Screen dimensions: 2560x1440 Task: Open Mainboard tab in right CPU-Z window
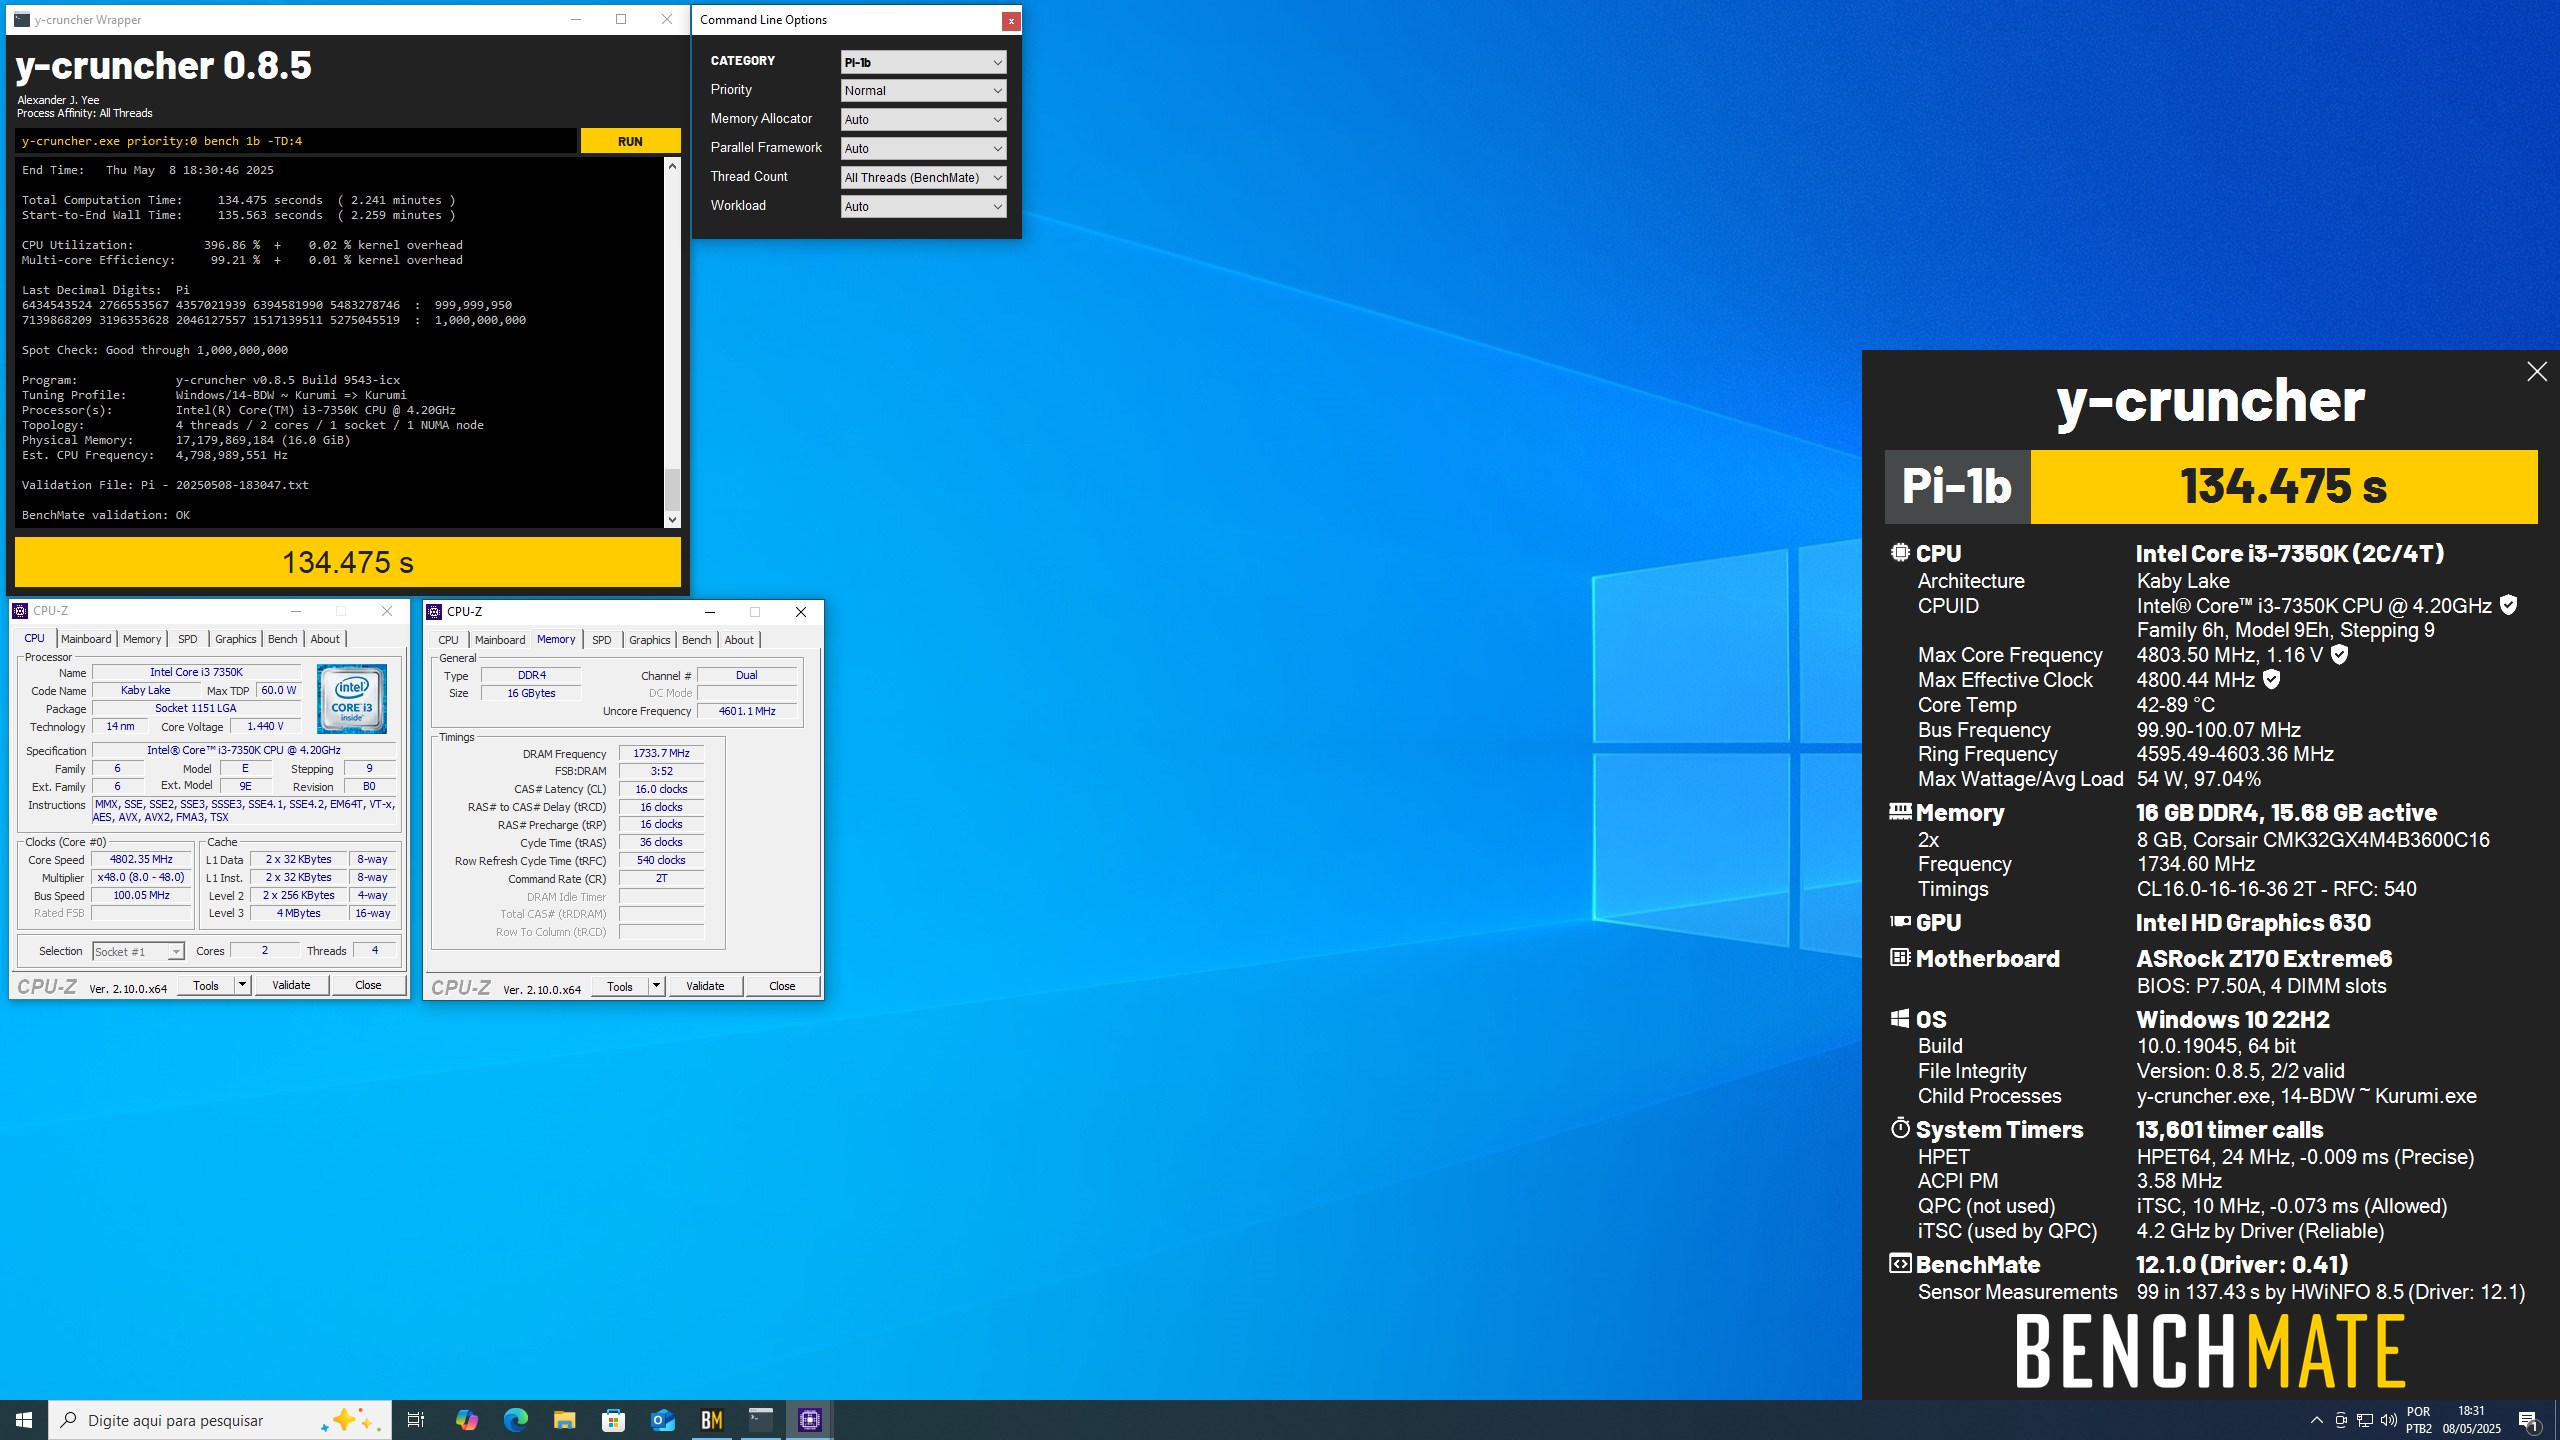pos(500,640)
